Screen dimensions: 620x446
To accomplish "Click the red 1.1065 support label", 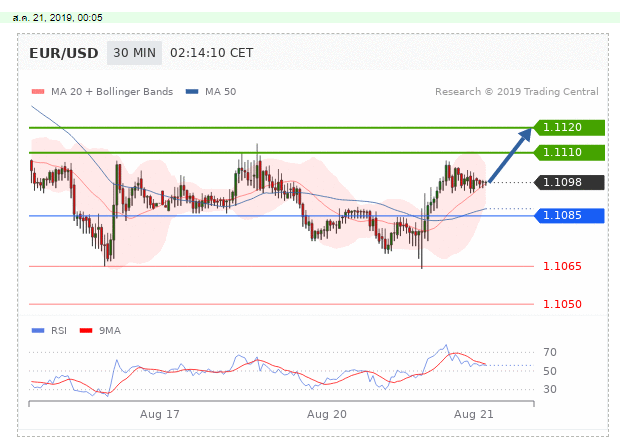I will click(x=562, y=266).
